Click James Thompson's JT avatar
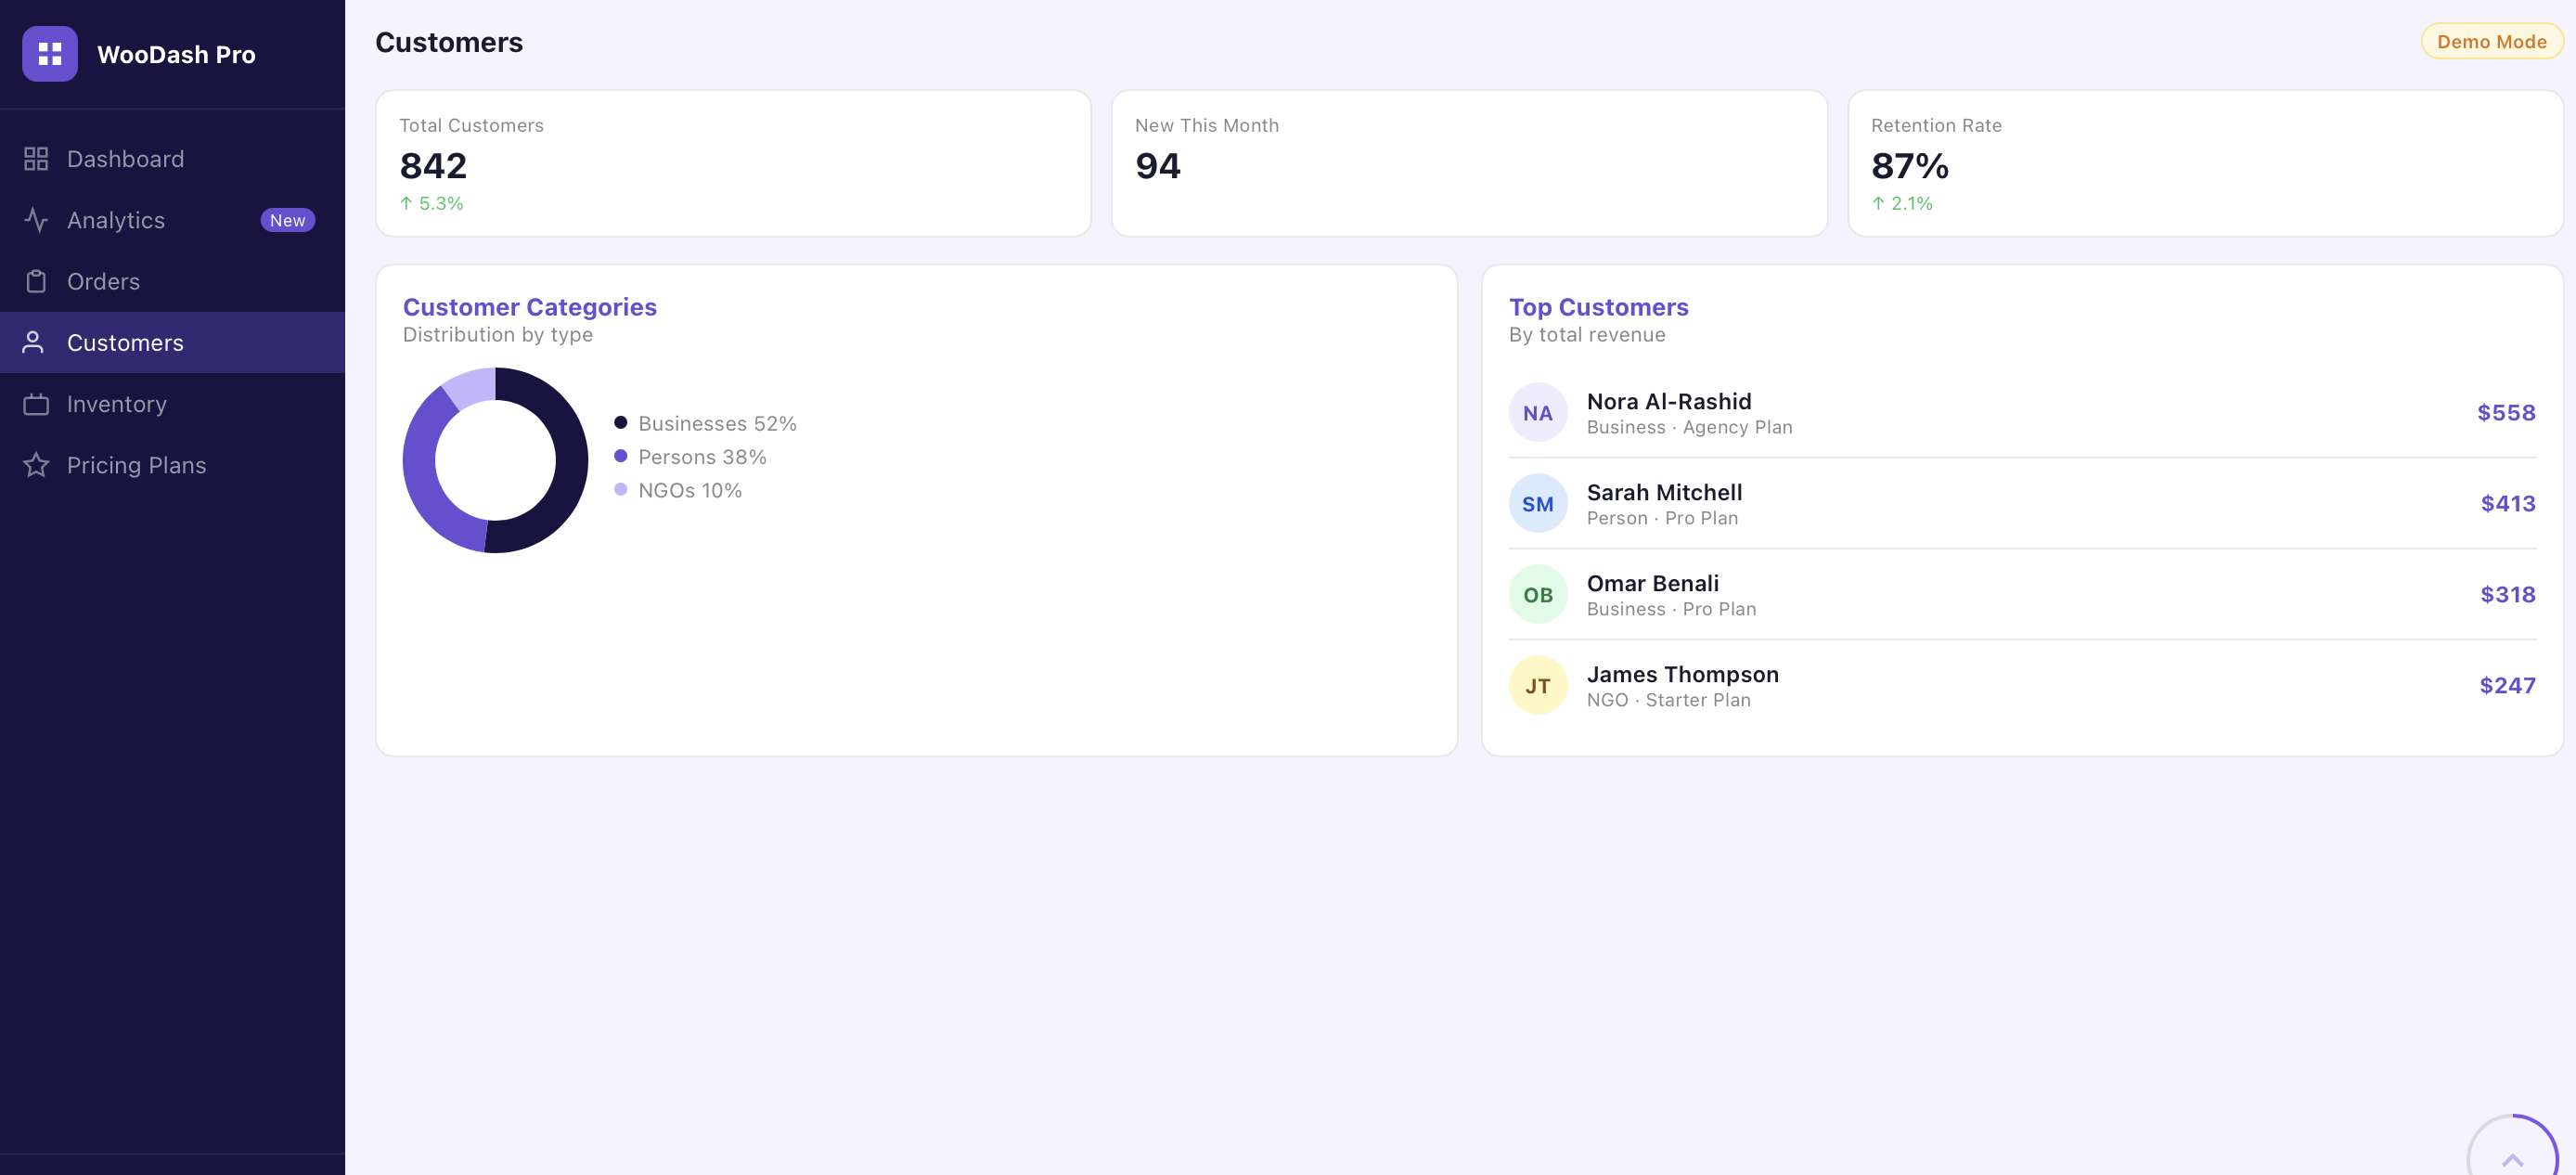The width and height of the screenshot is (2576, 1175). coord(1537,684)
